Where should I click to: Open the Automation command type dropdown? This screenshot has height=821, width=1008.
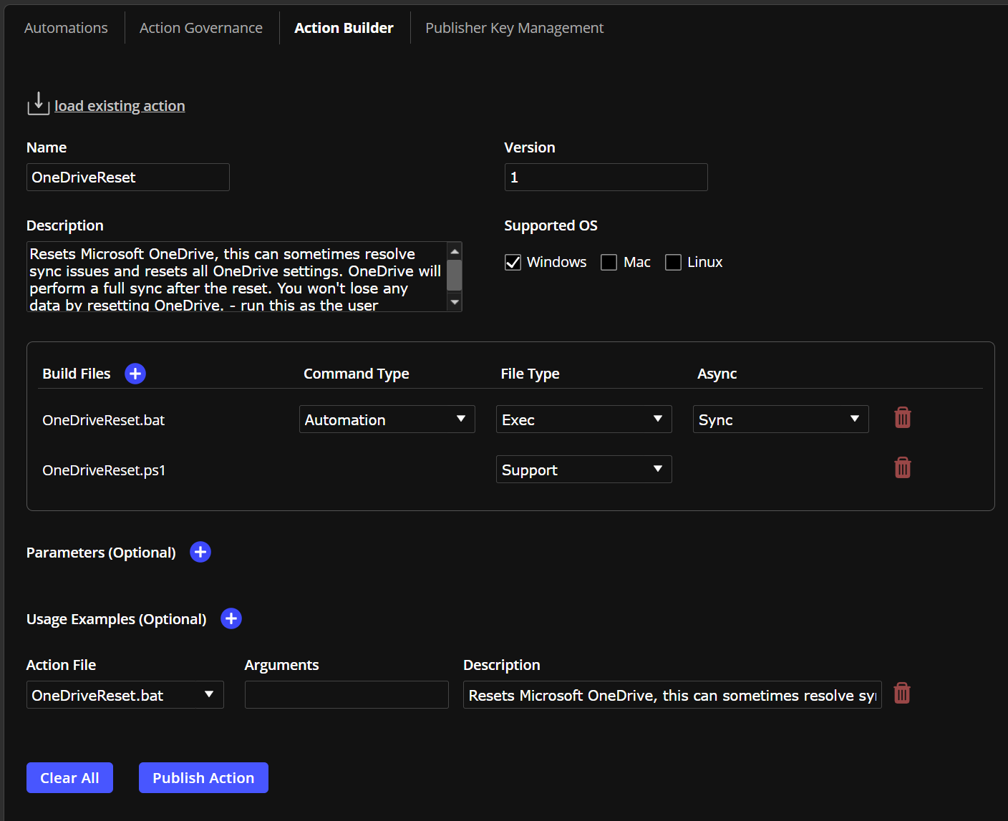387,419
